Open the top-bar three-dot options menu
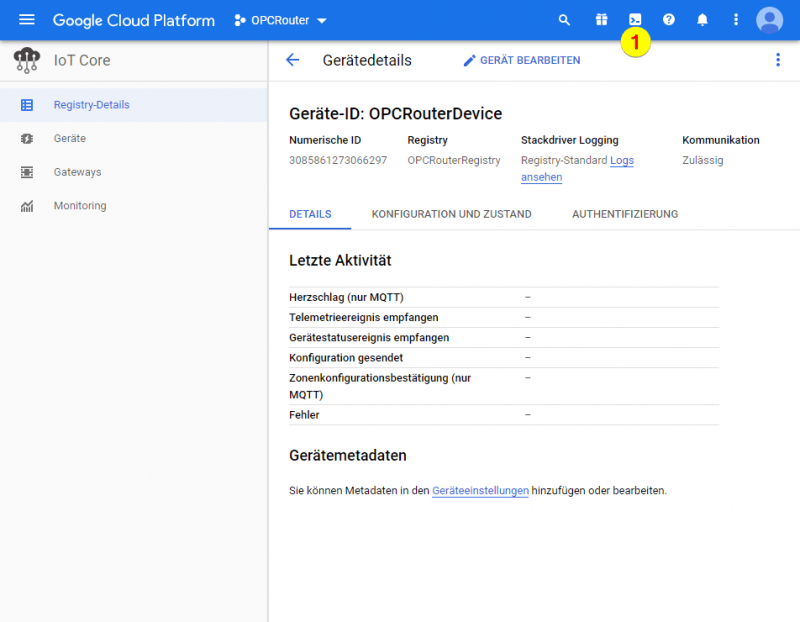This screenshot has width=800, height=622. point(735,19)
